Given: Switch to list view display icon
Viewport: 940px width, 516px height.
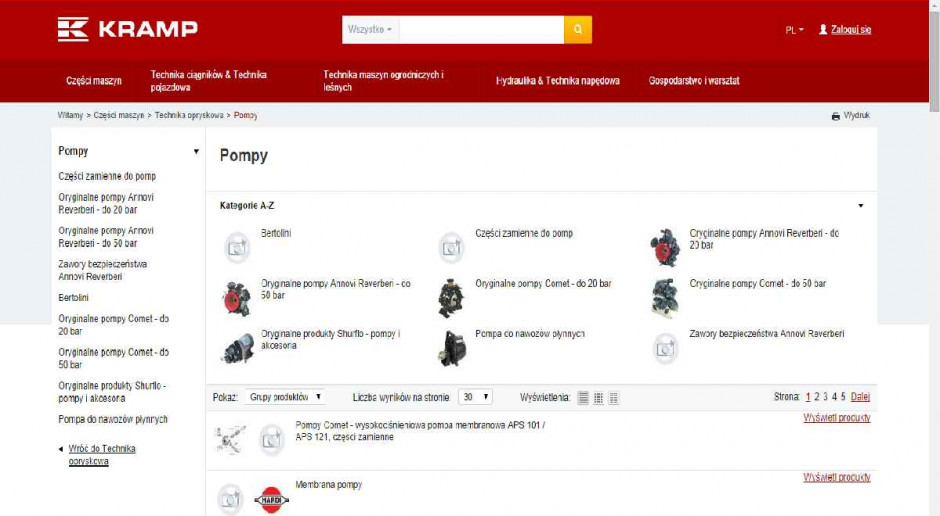Looking at the screenshot, I should pos(583,397).
